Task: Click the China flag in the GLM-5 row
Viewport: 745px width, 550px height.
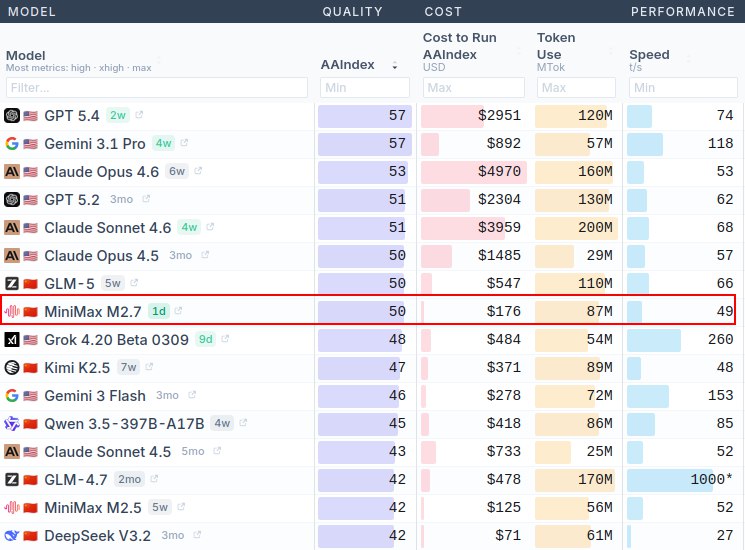Action: [30, 283]
